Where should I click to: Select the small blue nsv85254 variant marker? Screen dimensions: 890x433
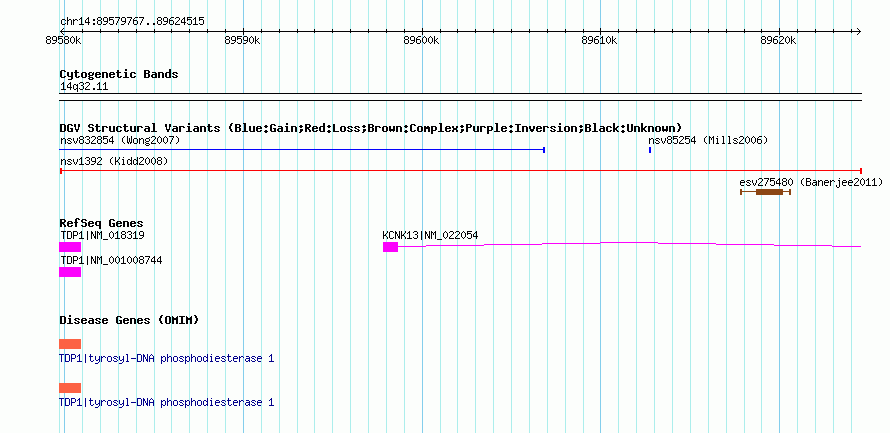pyautogui.click(x=650, y=150)
